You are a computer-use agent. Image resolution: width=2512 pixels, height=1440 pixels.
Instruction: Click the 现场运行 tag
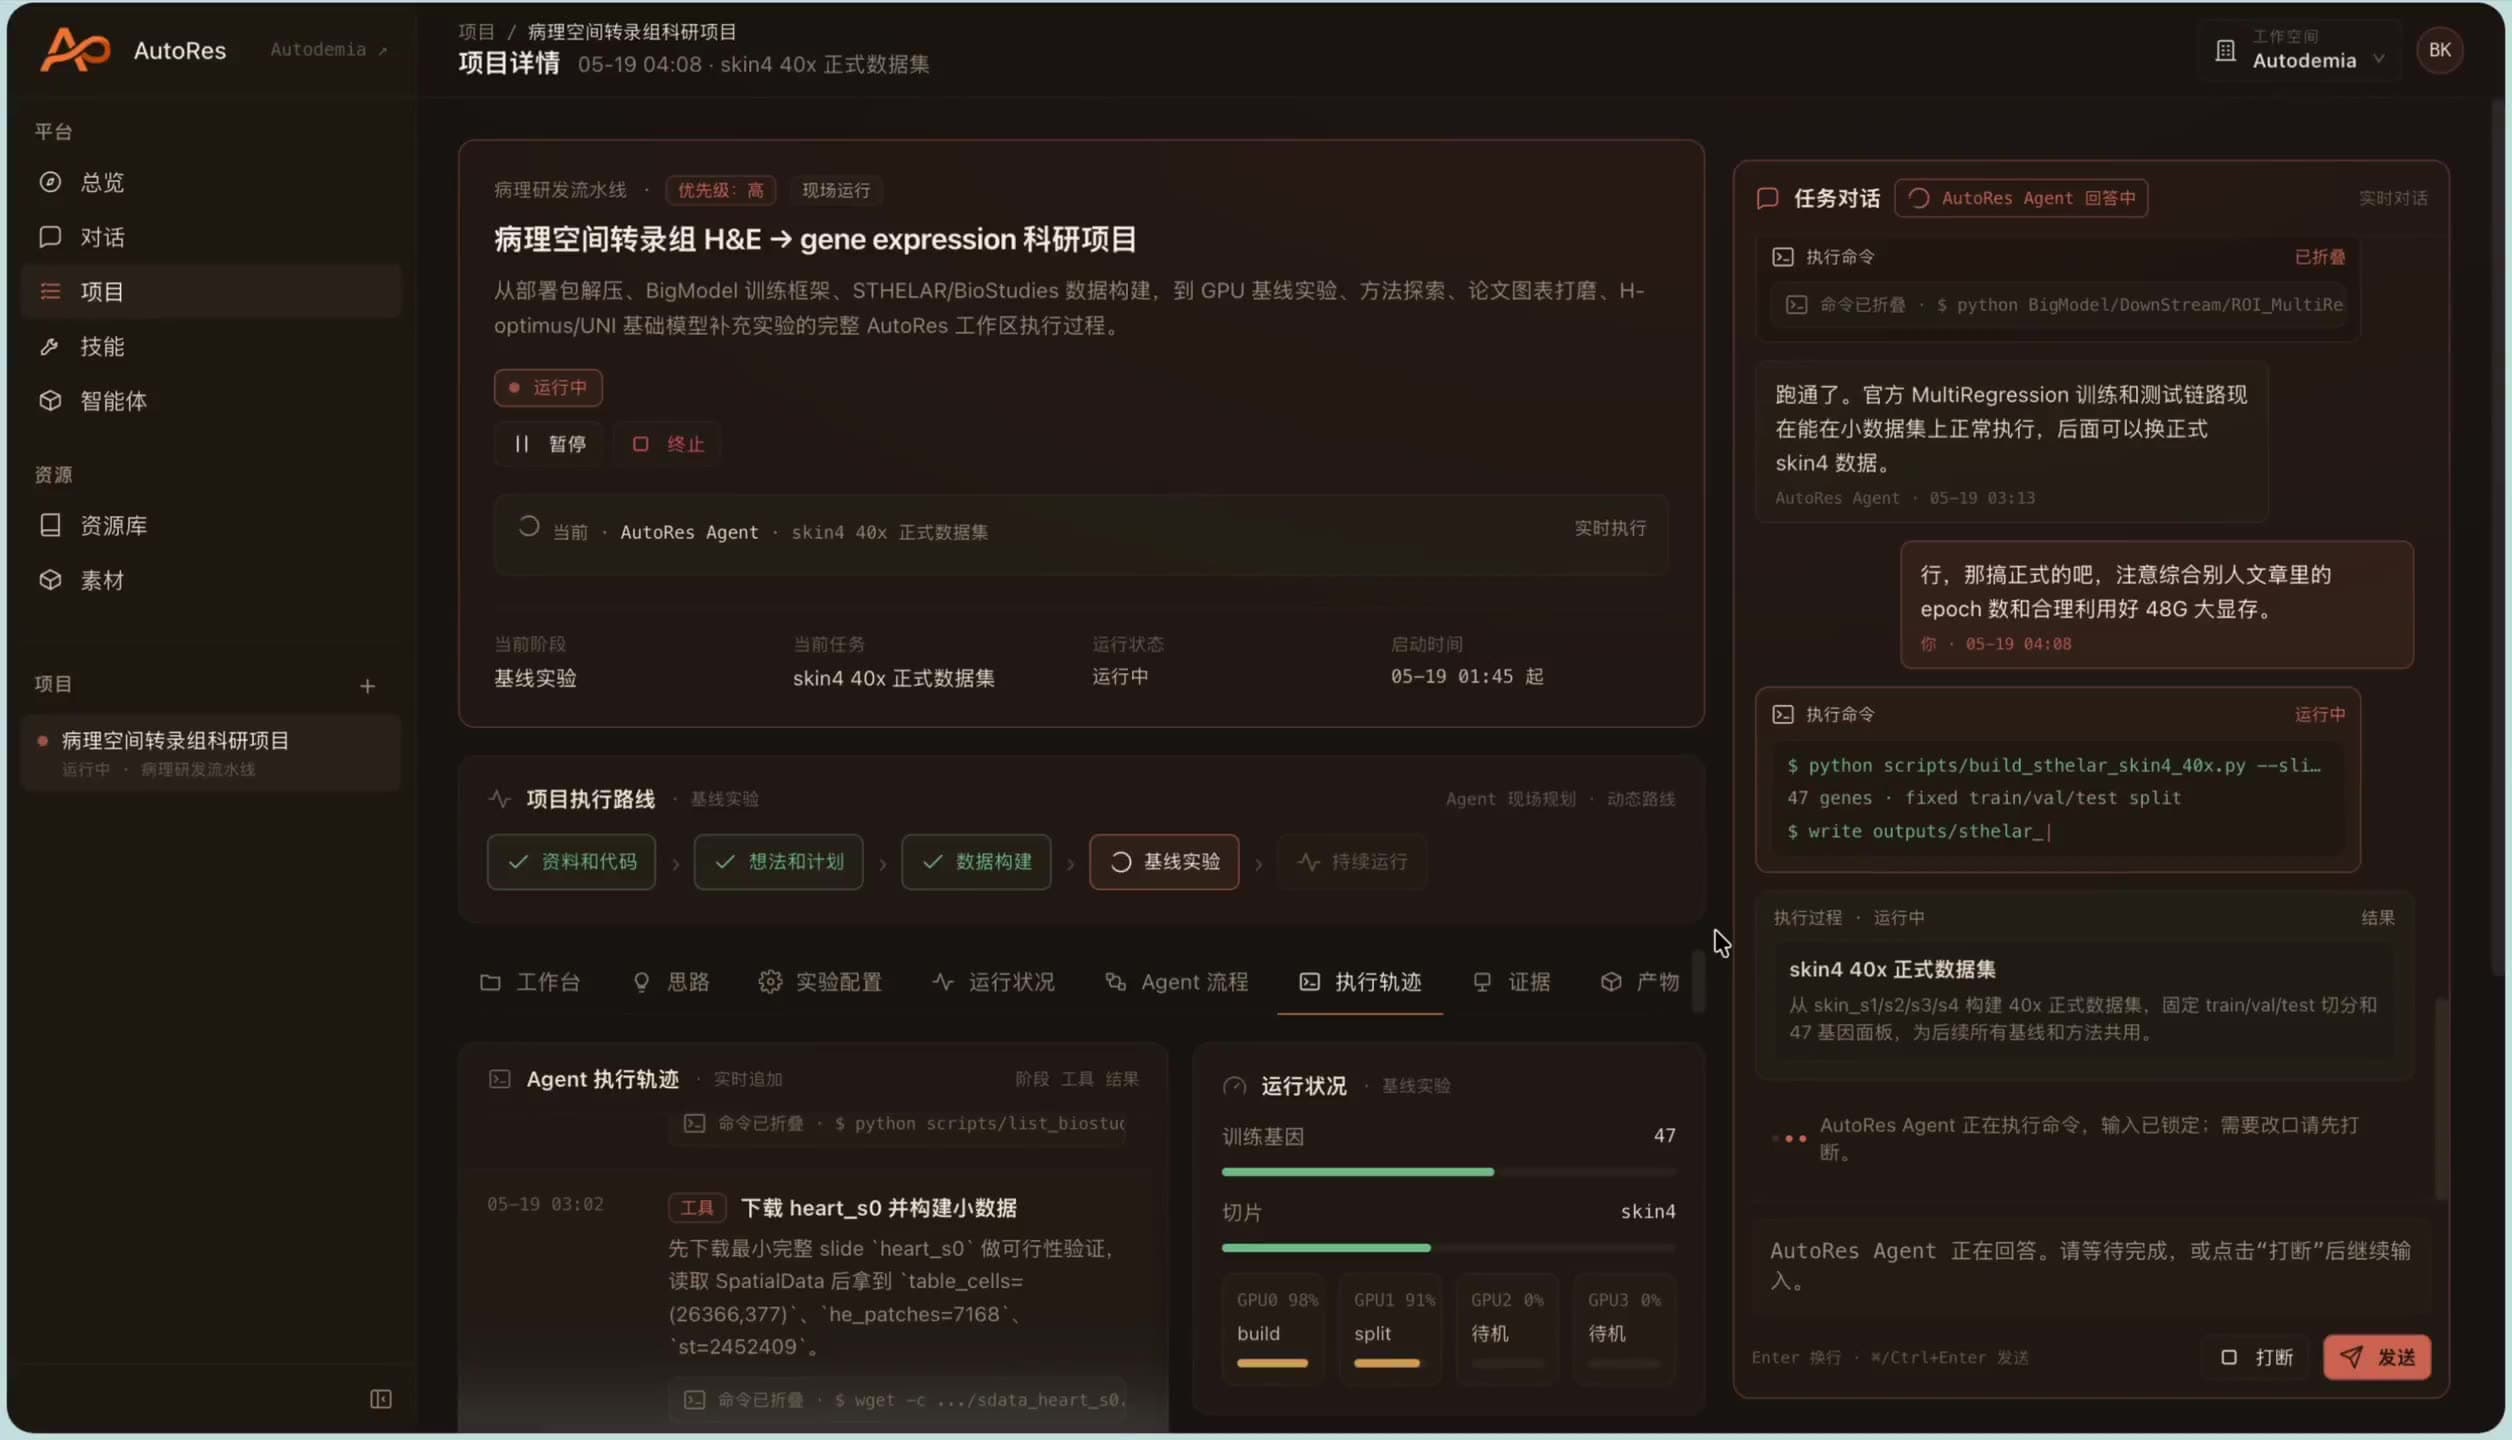click(x=836, y=190)
